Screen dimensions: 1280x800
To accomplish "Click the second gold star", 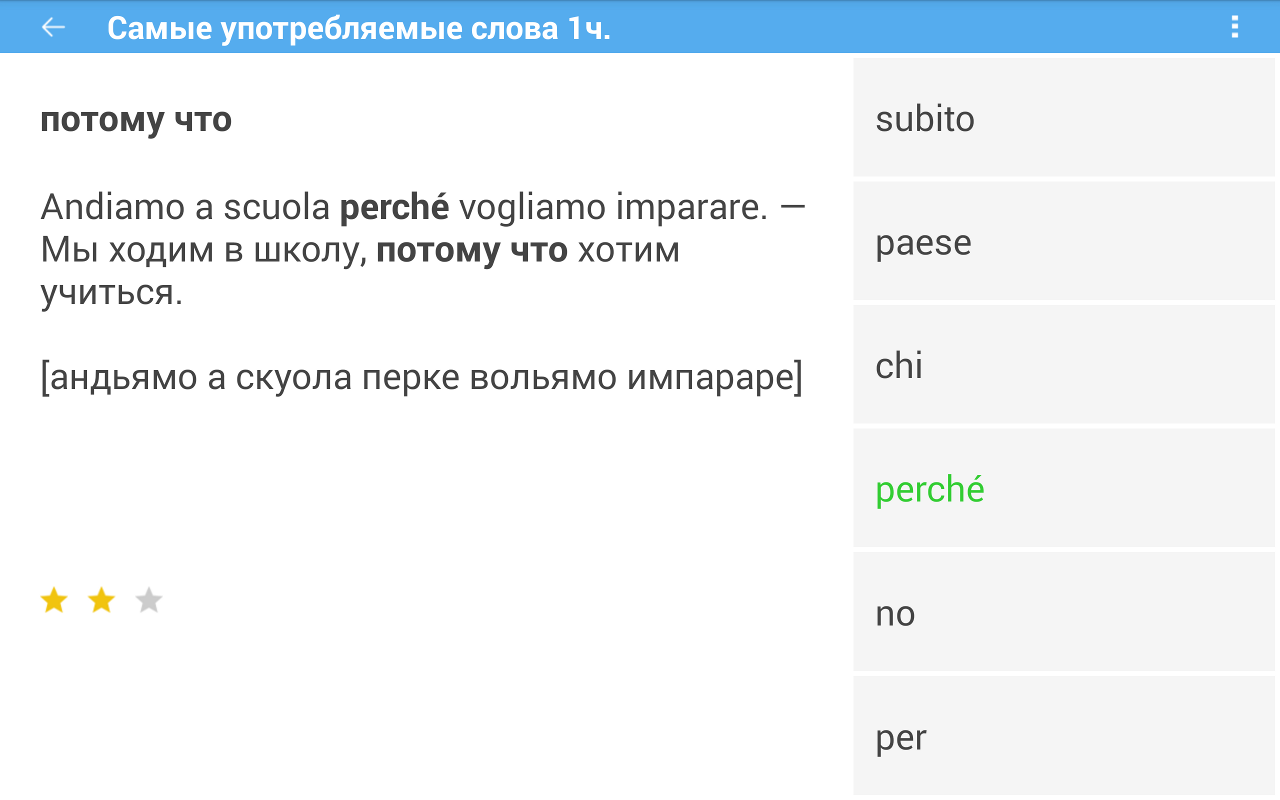I will pyautogui.click(x=101, y=600).
